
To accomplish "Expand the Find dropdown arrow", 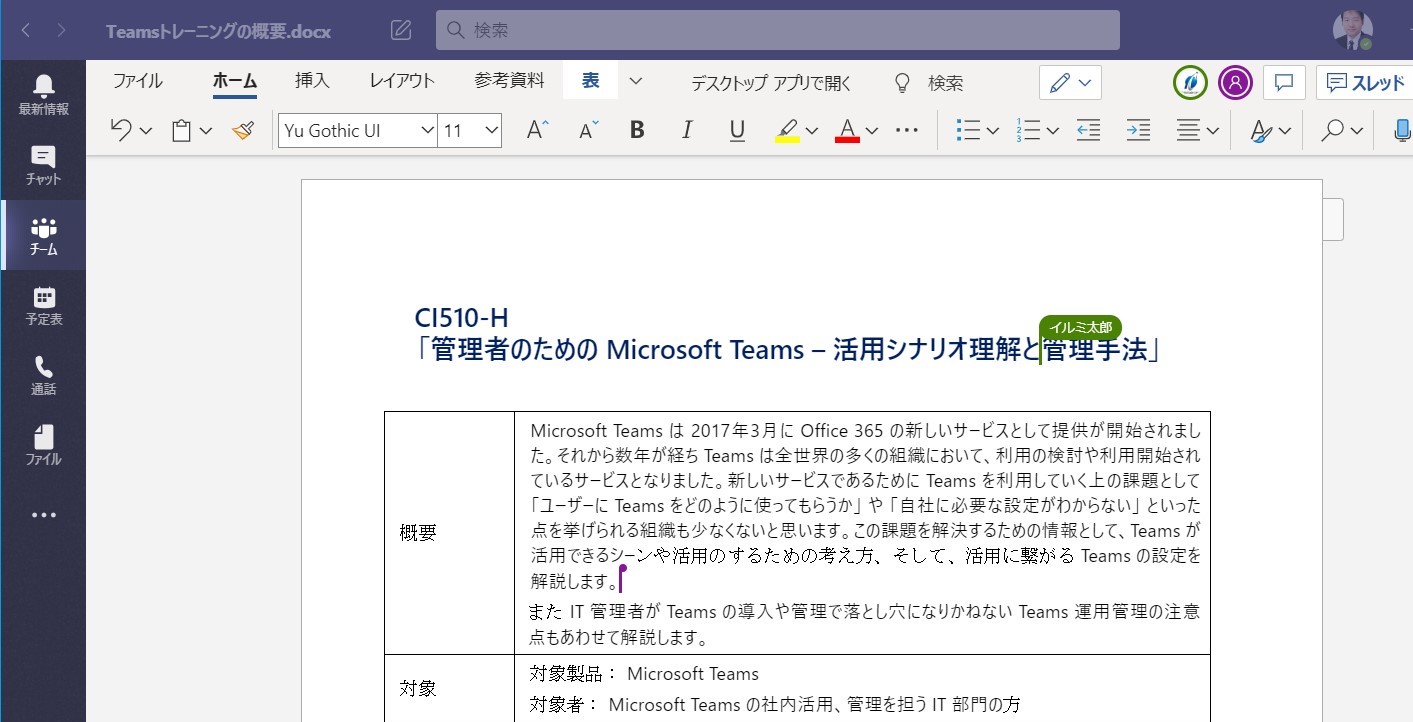I will [1357, 131].
